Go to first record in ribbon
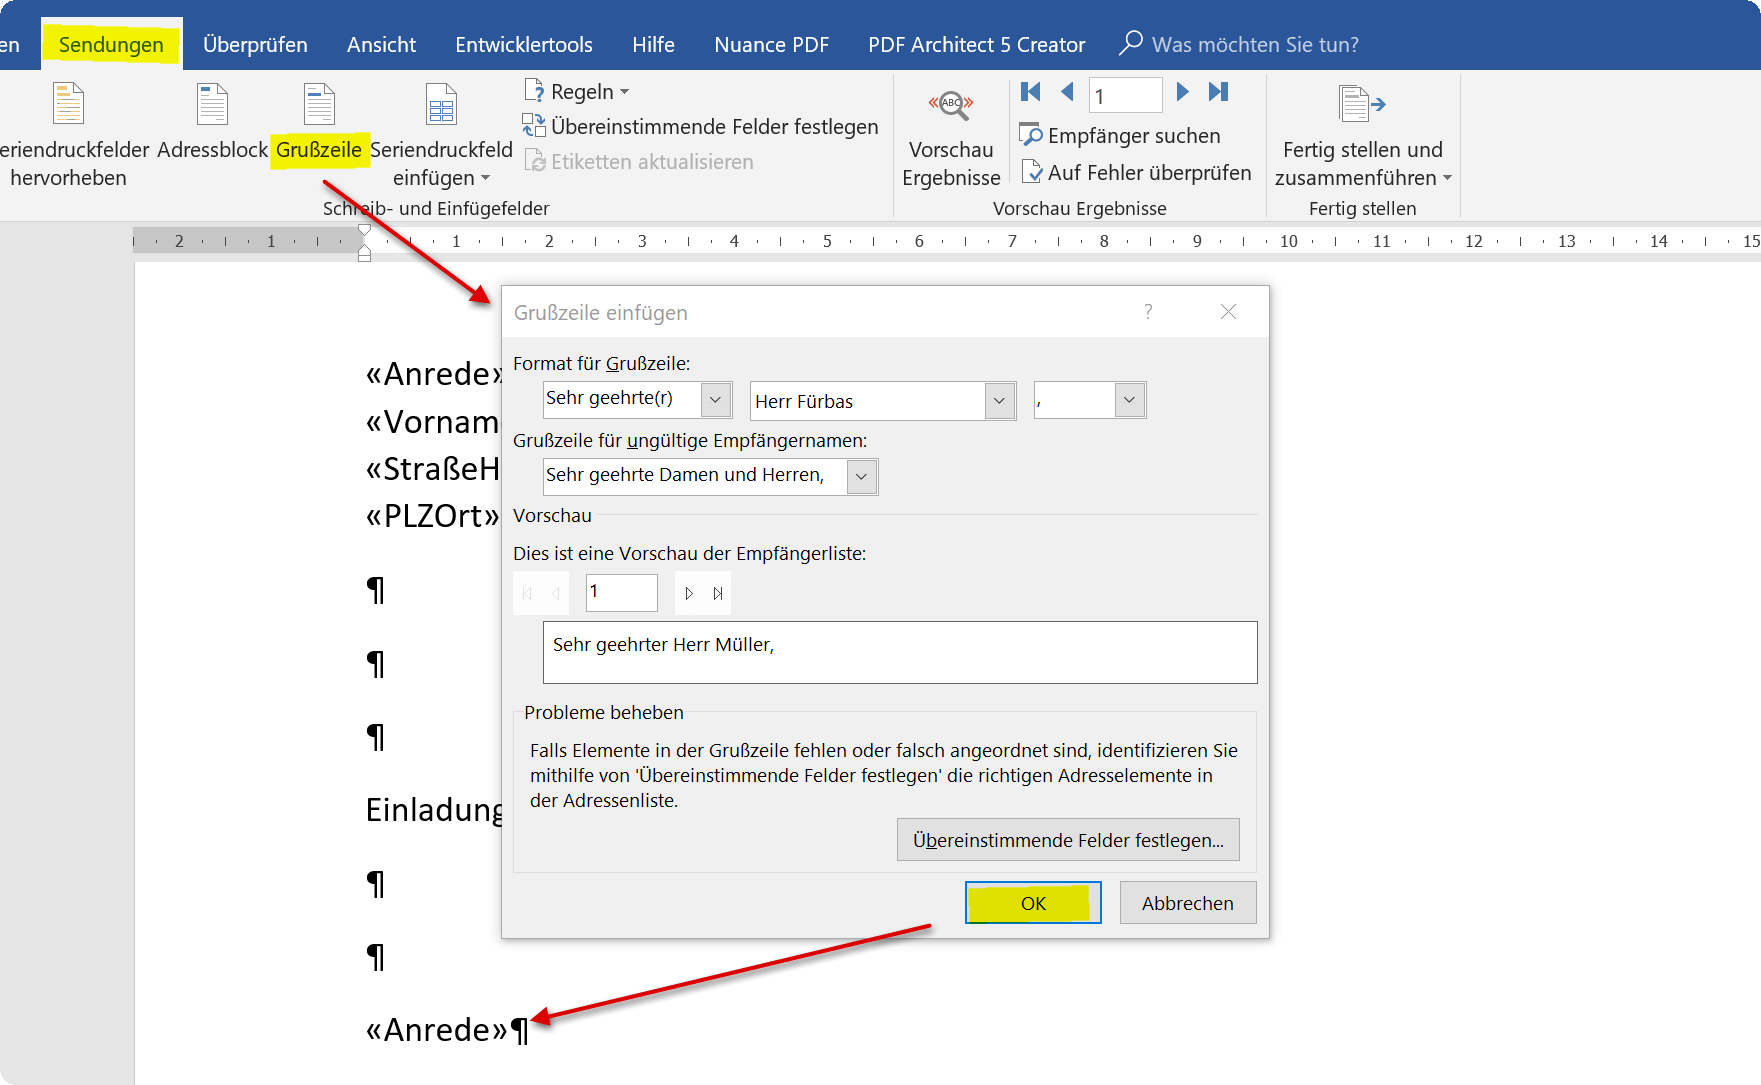The width and height of the screenshot is (1761, 1085). pos(1031,92)
